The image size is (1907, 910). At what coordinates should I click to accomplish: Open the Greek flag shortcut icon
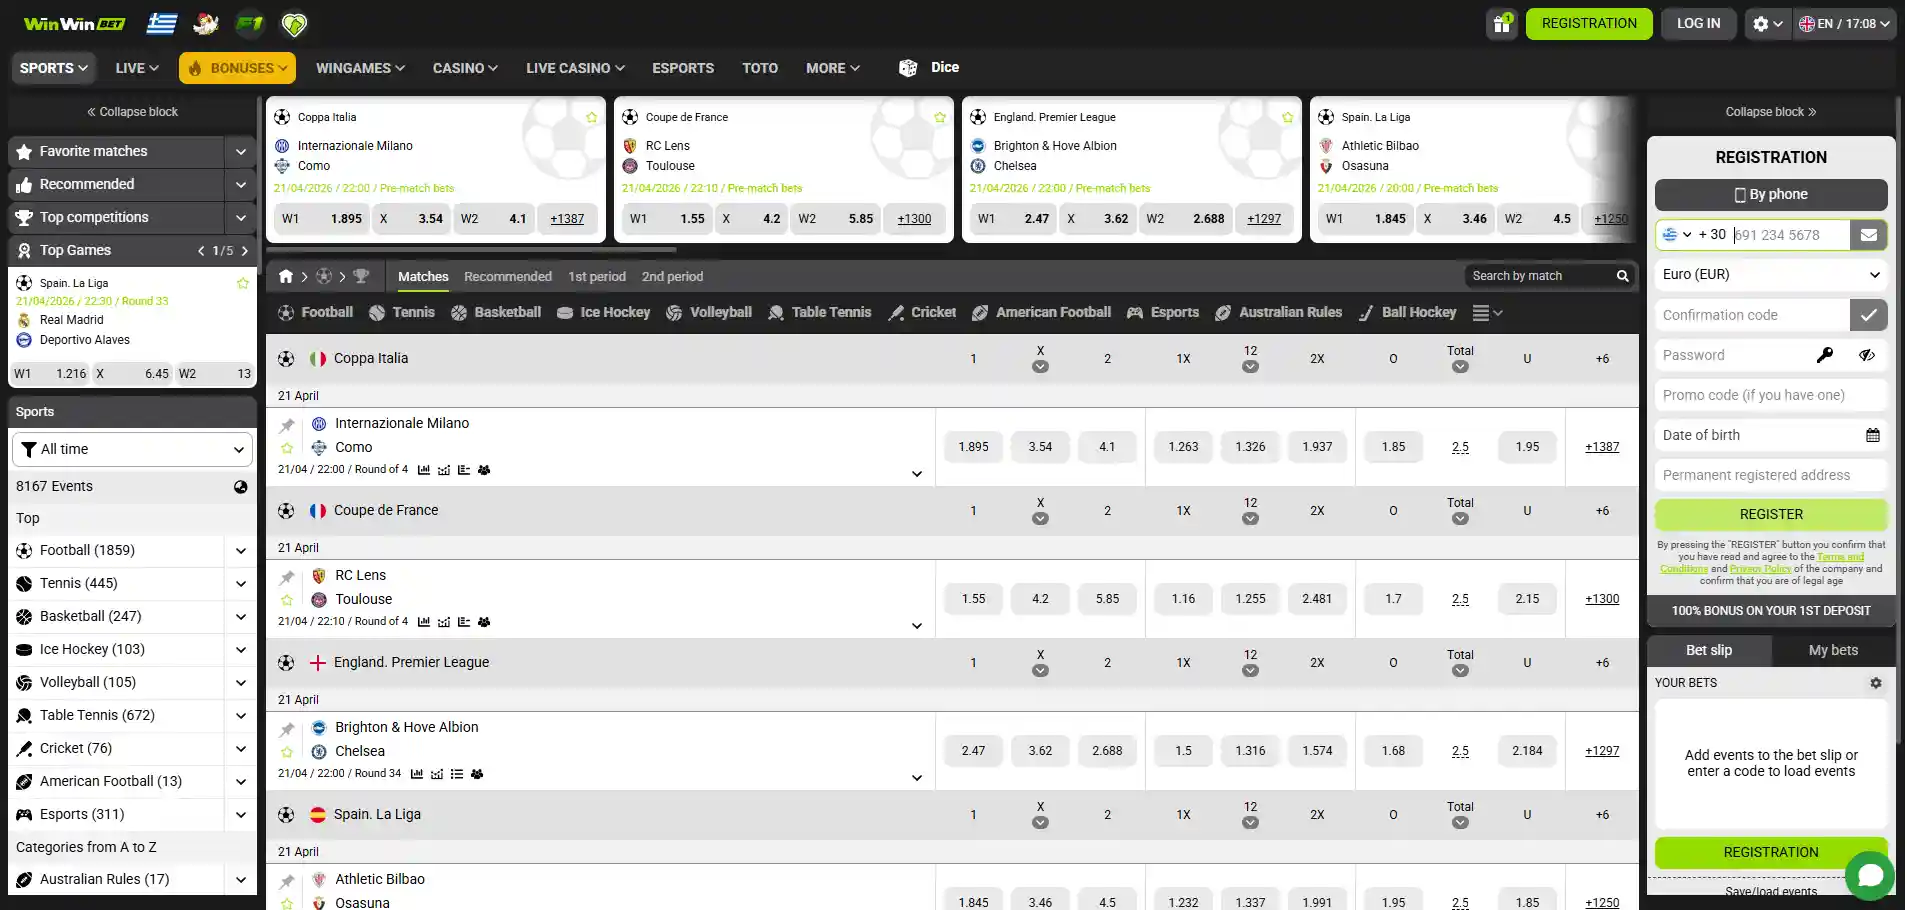161,24
